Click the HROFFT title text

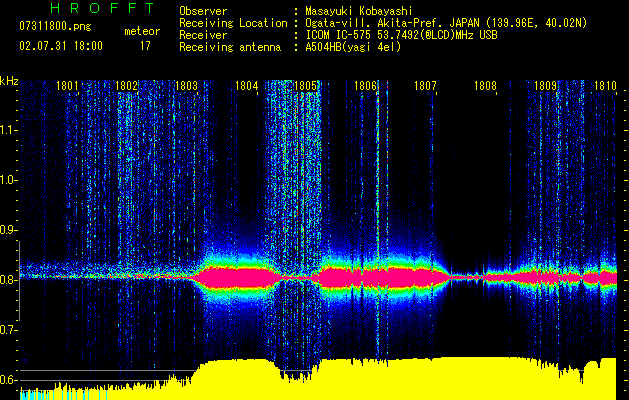click(x=102, y=8)
